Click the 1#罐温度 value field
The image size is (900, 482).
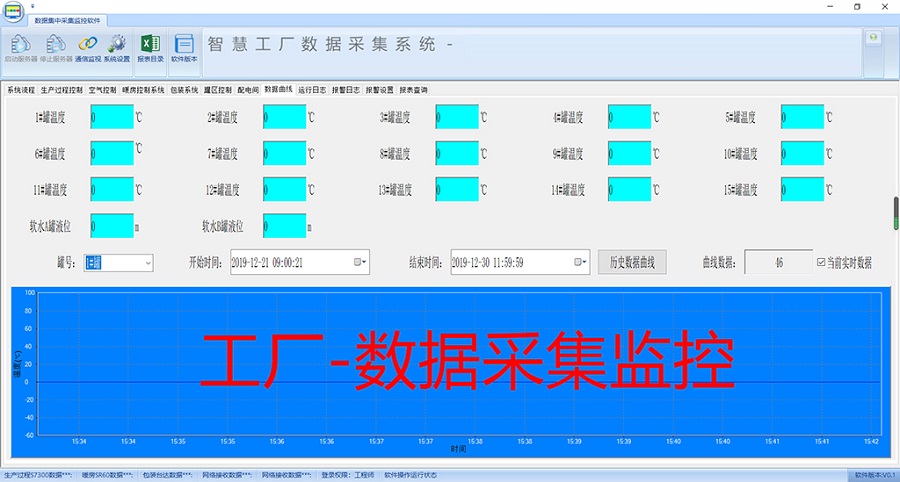pyautogui.click(x=112, y=118)
